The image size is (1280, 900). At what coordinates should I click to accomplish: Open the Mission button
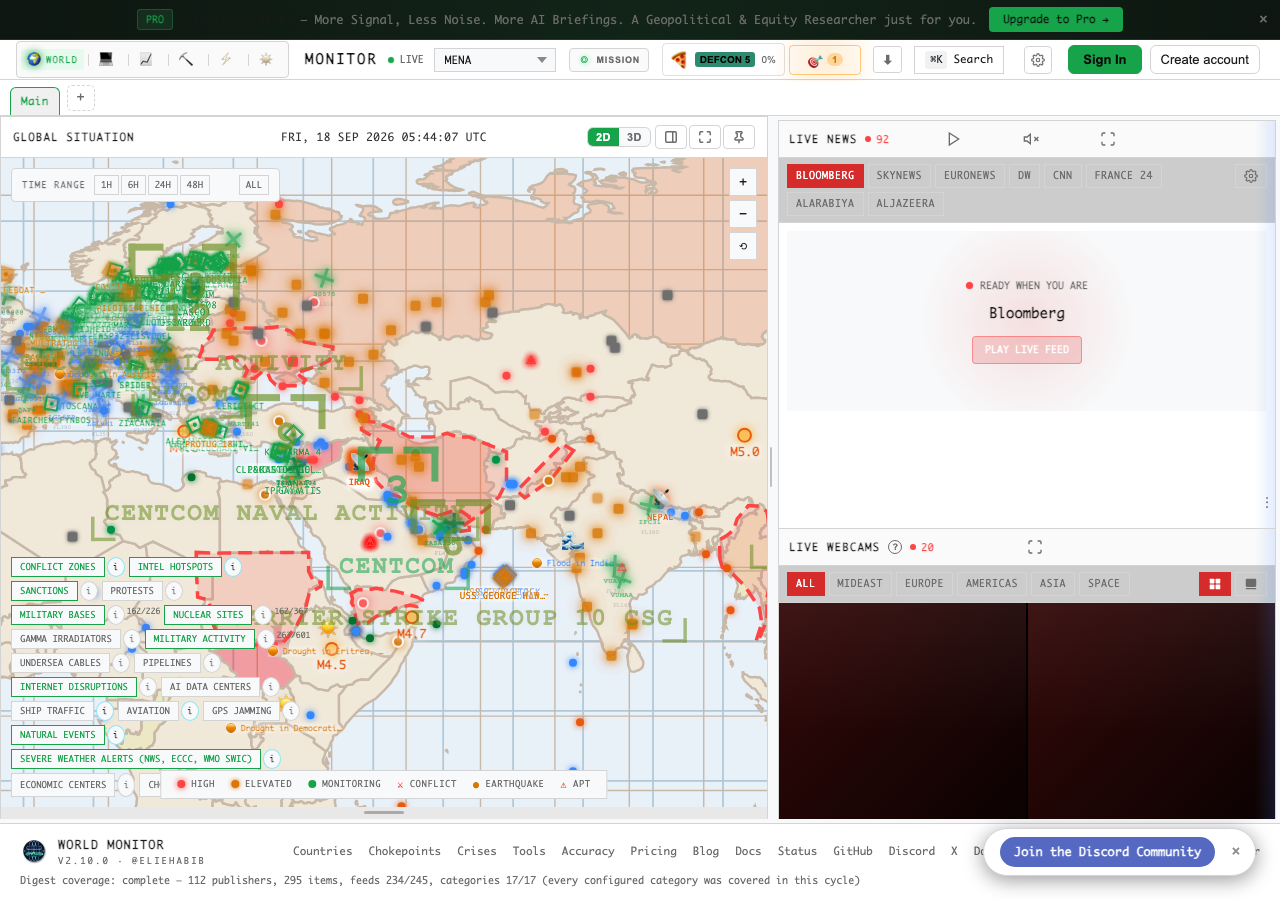click(609, 60)
